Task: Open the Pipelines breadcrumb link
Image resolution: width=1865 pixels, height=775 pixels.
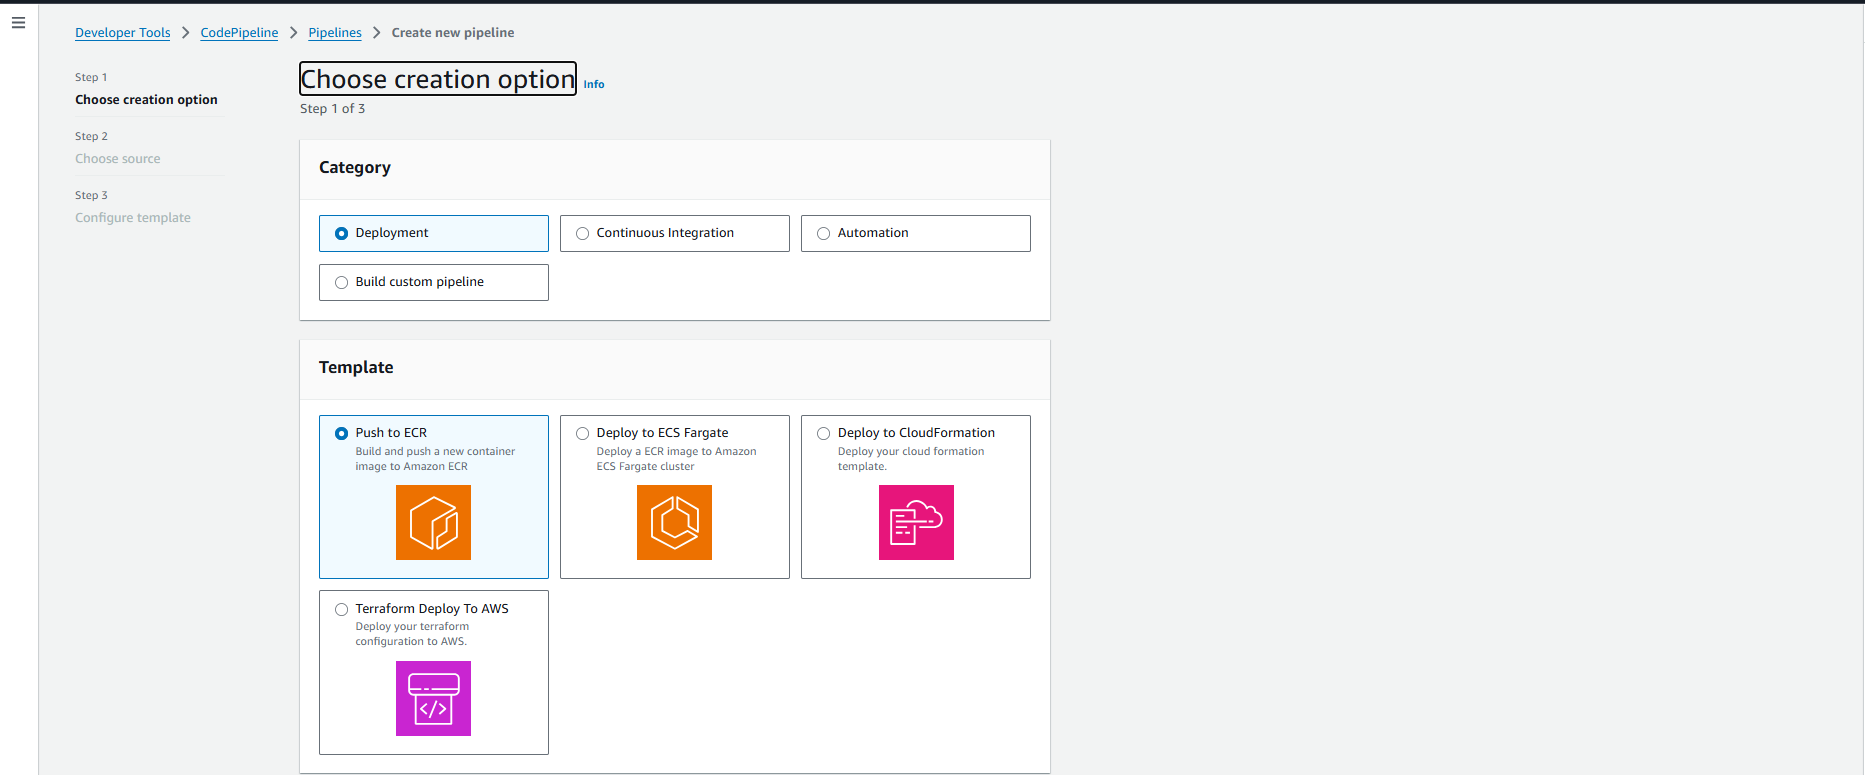Action: tap(335, 33)
